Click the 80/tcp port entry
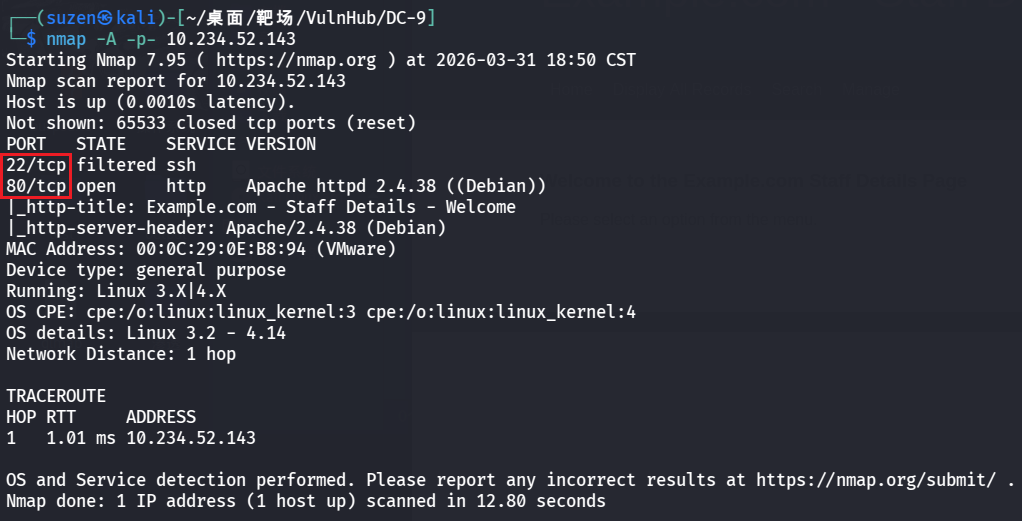Image resolution: width=1022 pixels, height=521 pixels. pyautogui.click(x=36, y=186)
